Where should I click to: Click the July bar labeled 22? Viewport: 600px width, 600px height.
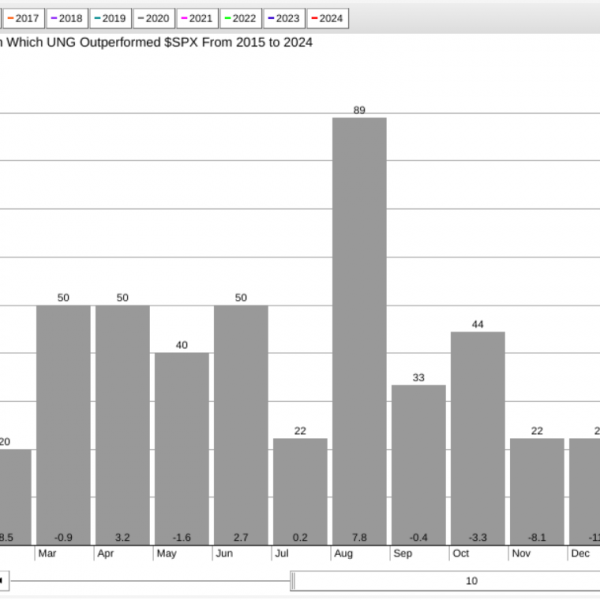tap(300, 492)
